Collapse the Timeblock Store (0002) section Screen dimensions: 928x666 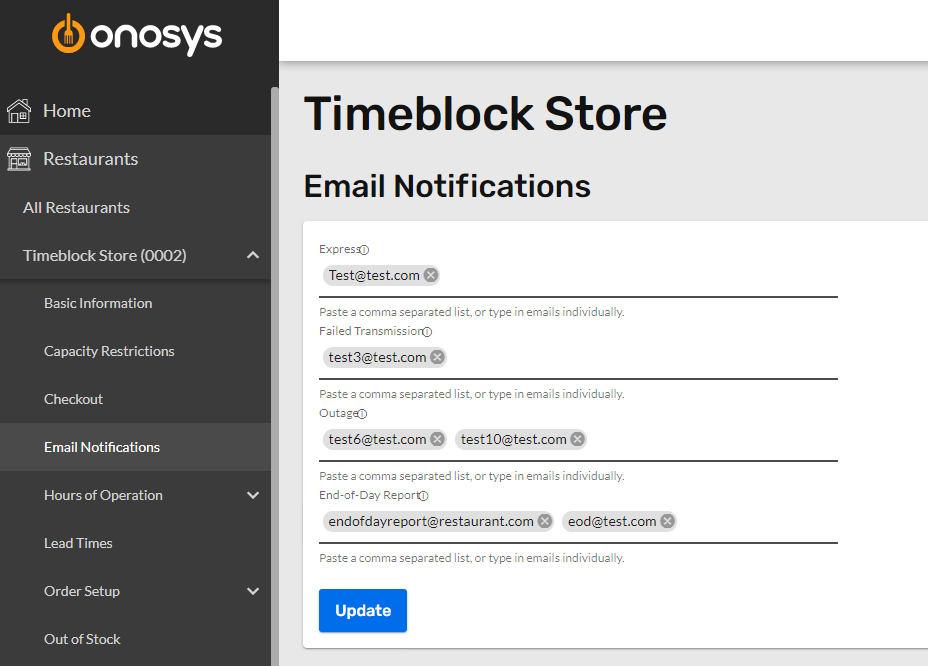pos(253,255)
